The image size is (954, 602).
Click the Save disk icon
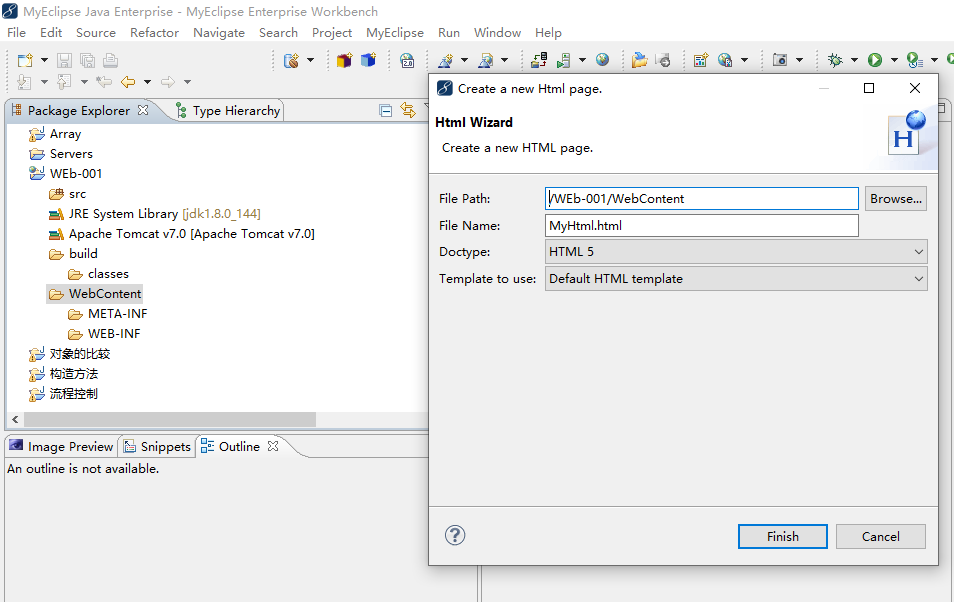pos(64,60)
